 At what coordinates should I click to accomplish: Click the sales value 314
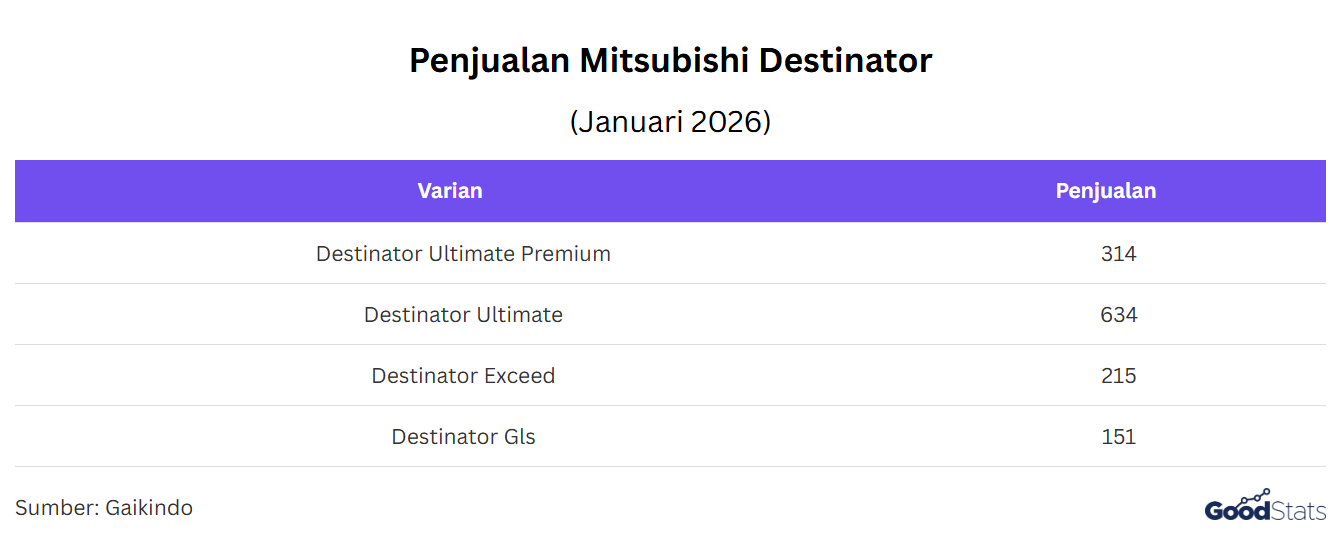tap(1118, 254)
